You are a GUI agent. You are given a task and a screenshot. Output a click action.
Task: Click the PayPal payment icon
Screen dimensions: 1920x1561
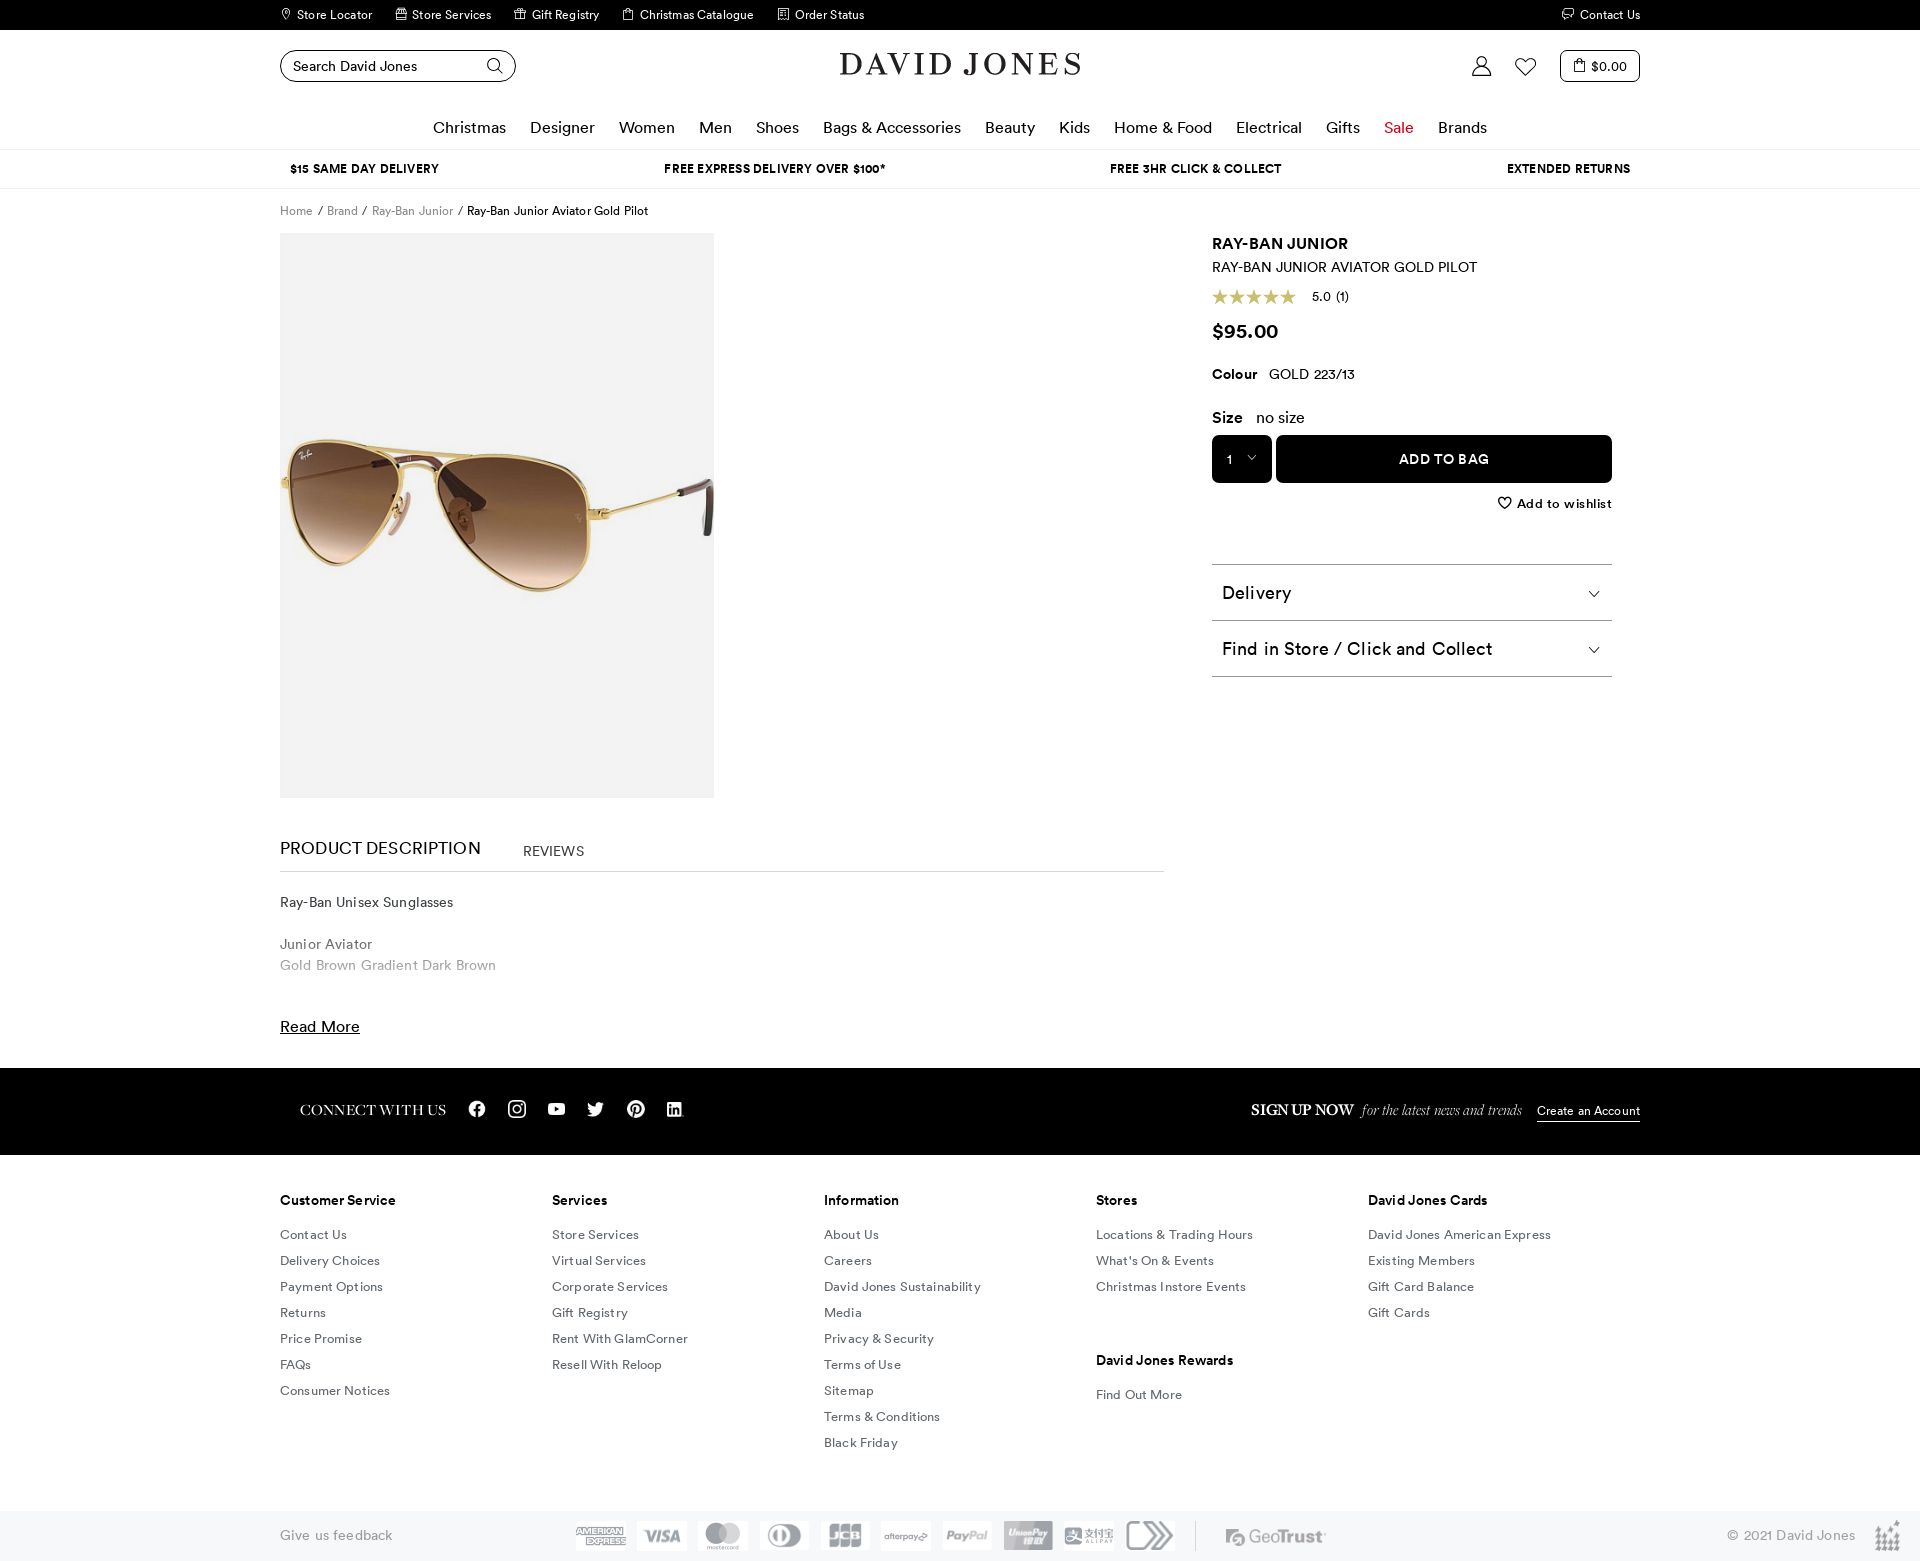tap(967, 1535)
